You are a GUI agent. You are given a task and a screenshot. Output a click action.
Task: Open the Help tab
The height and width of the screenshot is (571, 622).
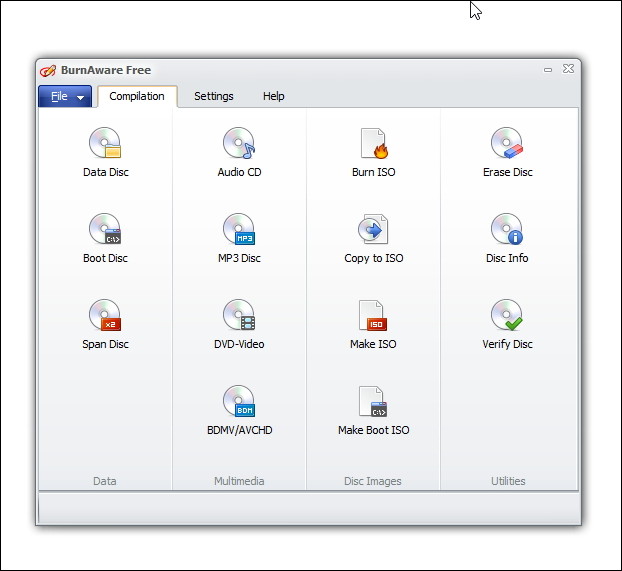click(274, 96)
